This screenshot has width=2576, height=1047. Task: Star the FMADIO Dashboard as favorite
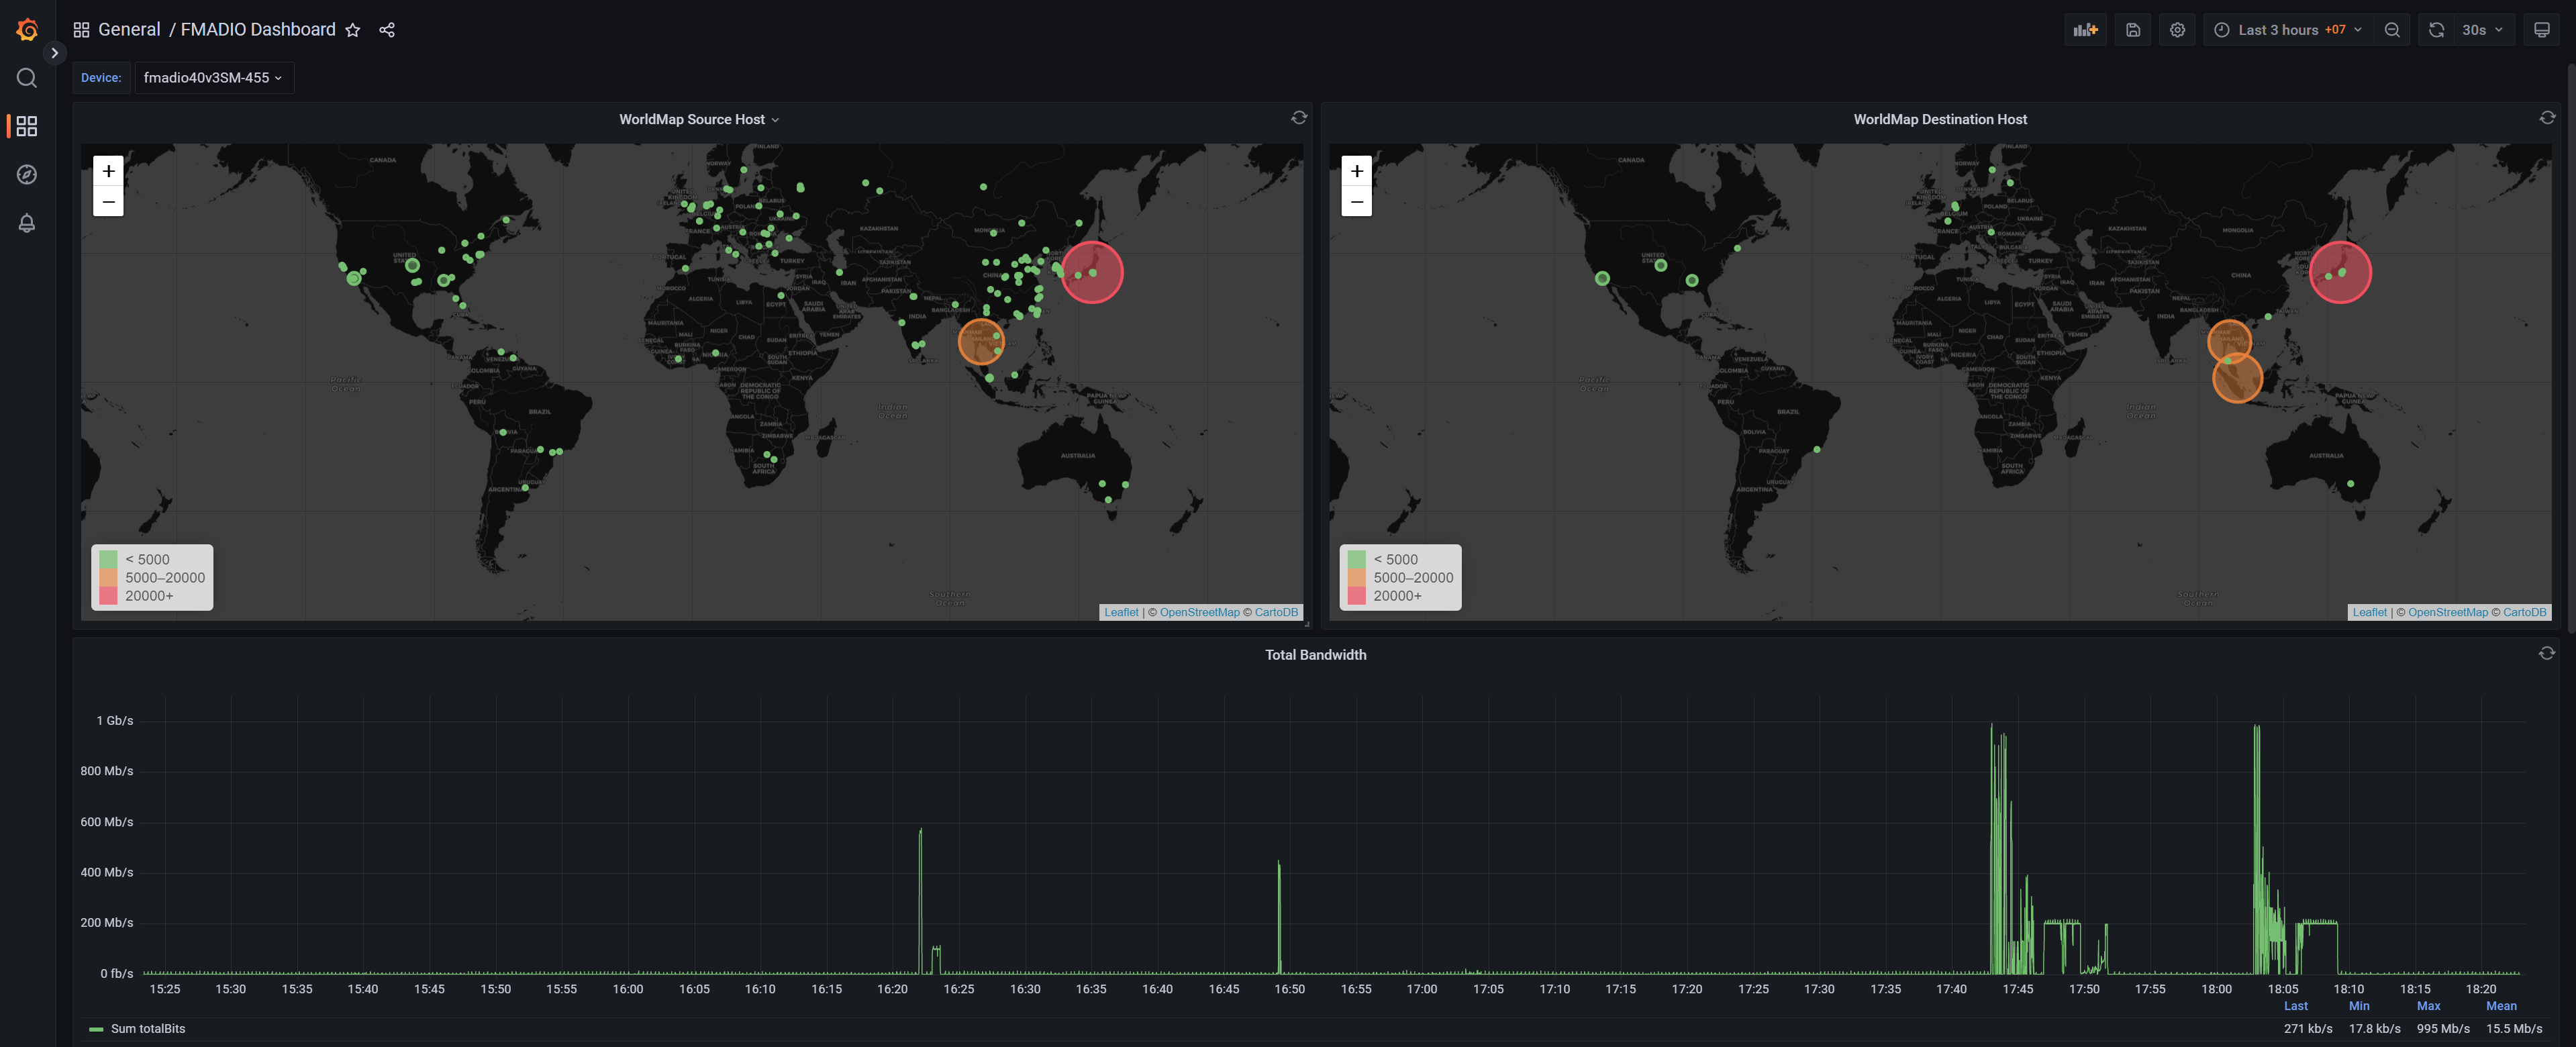(x=353, y=30)
